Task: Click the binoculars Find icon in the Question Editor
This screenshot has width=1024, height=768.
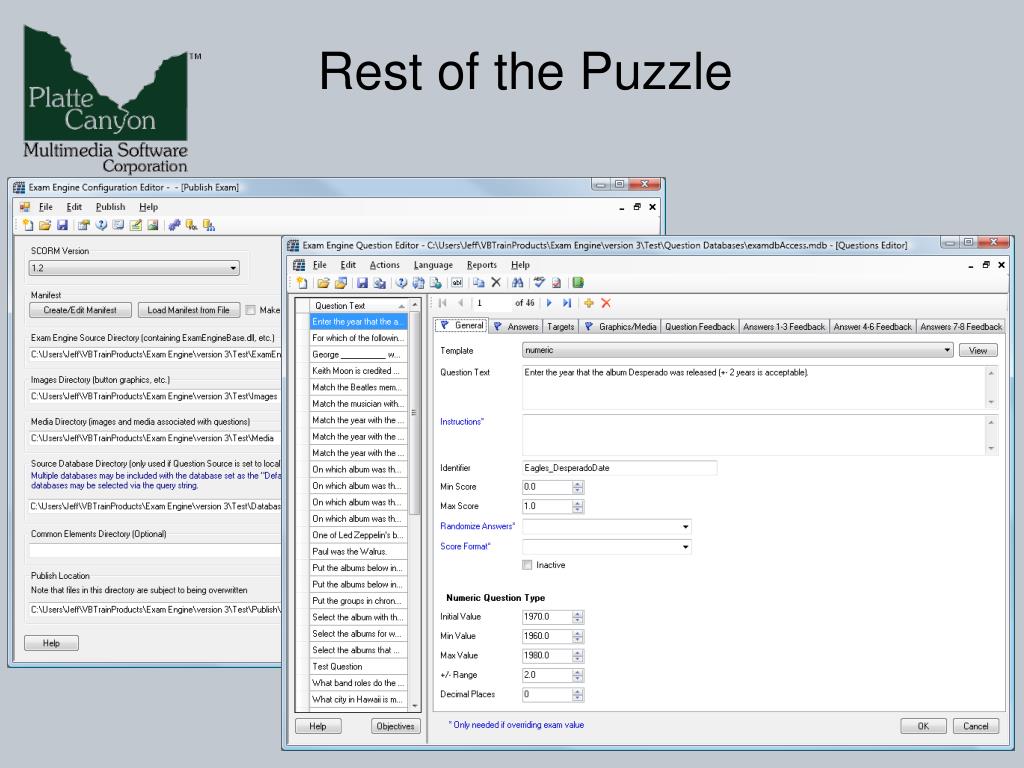Action: (x=517, y=283)
